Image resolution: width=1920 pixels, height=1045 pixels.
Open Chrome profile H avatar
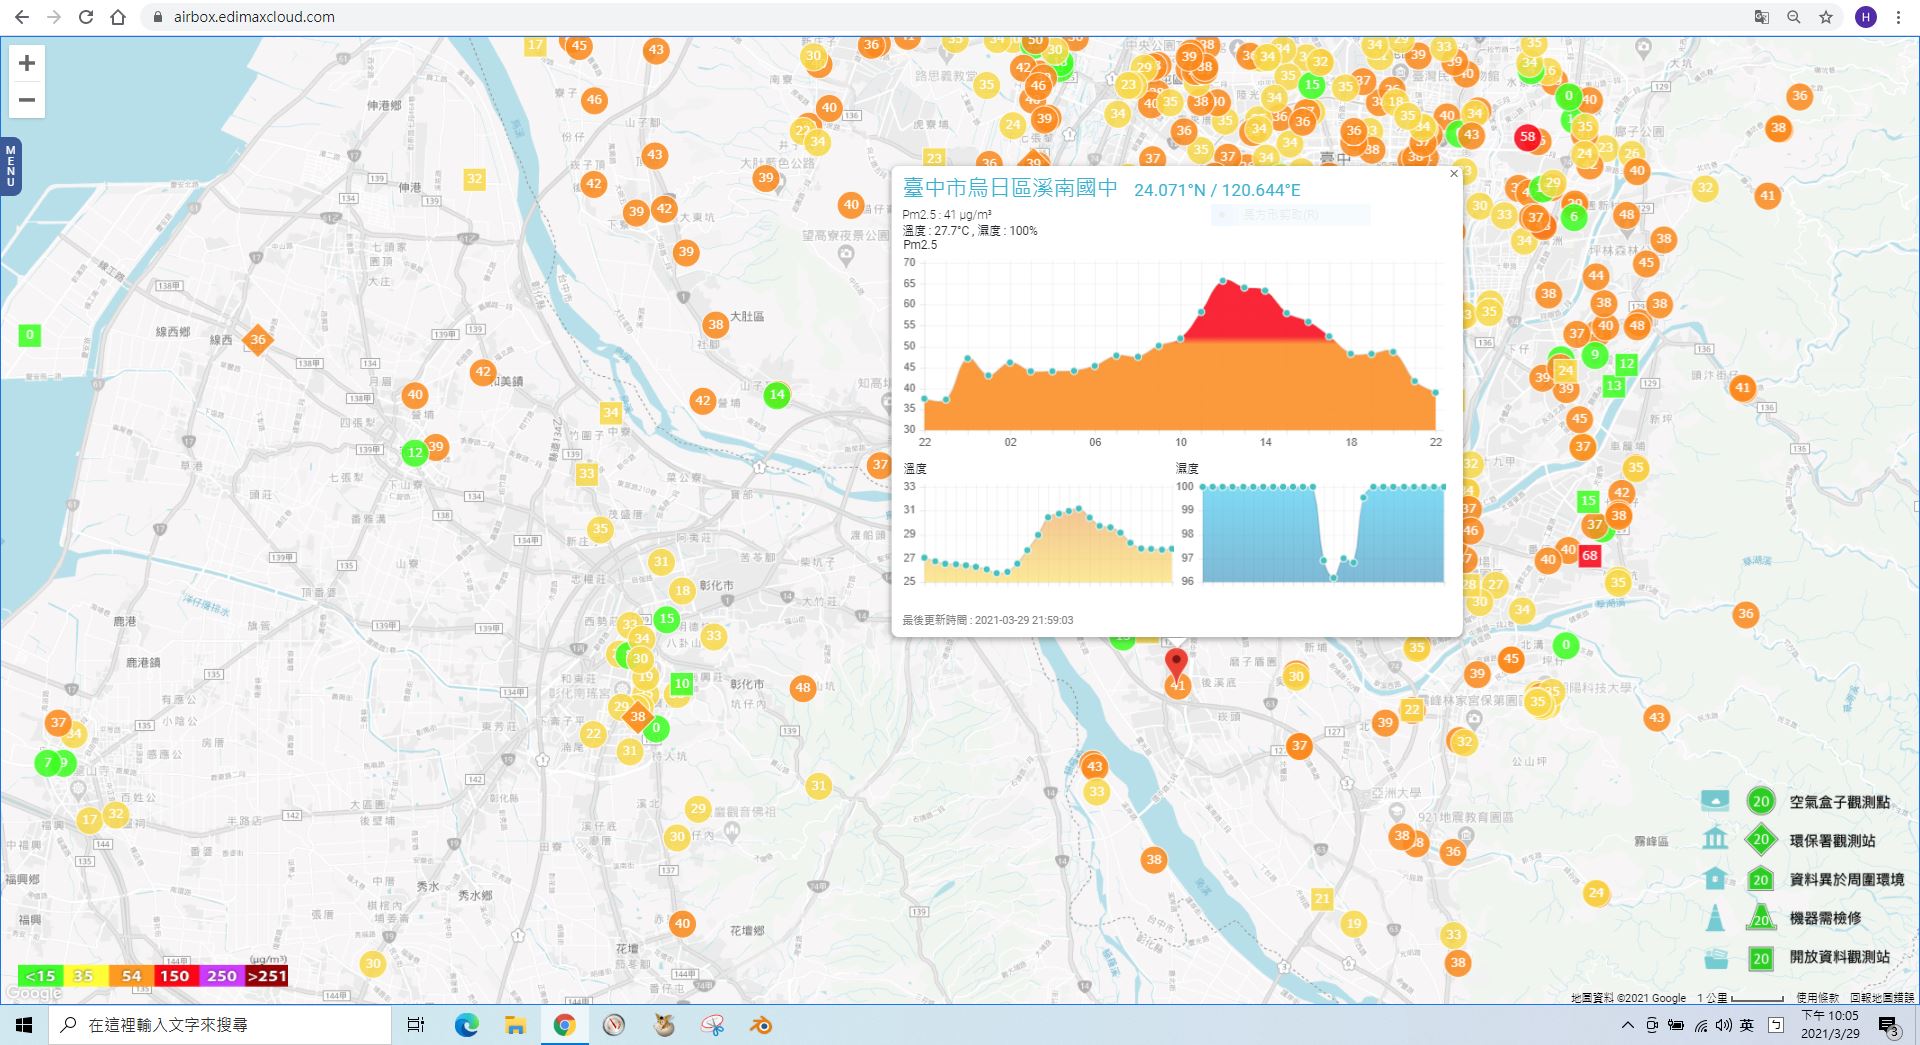pos(1865,17)
